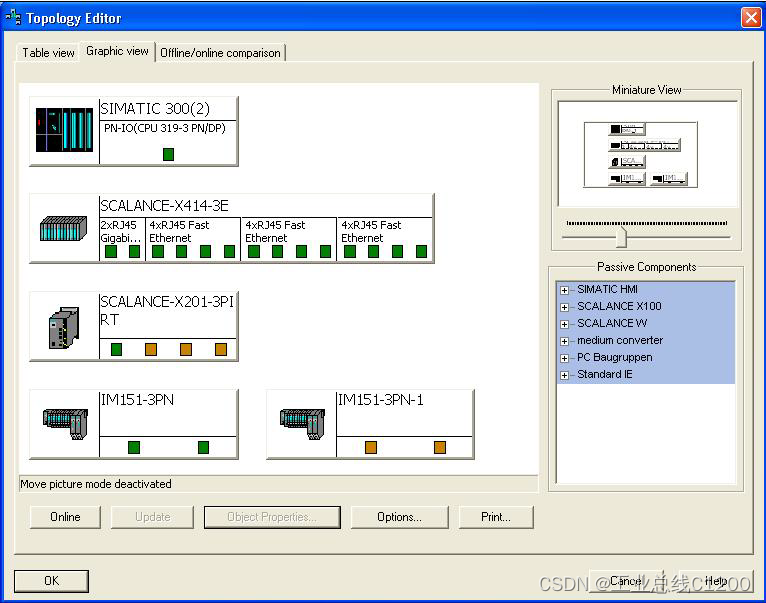Click last port of third 4xRJ45 Fast Ethernet

point(422,252)
